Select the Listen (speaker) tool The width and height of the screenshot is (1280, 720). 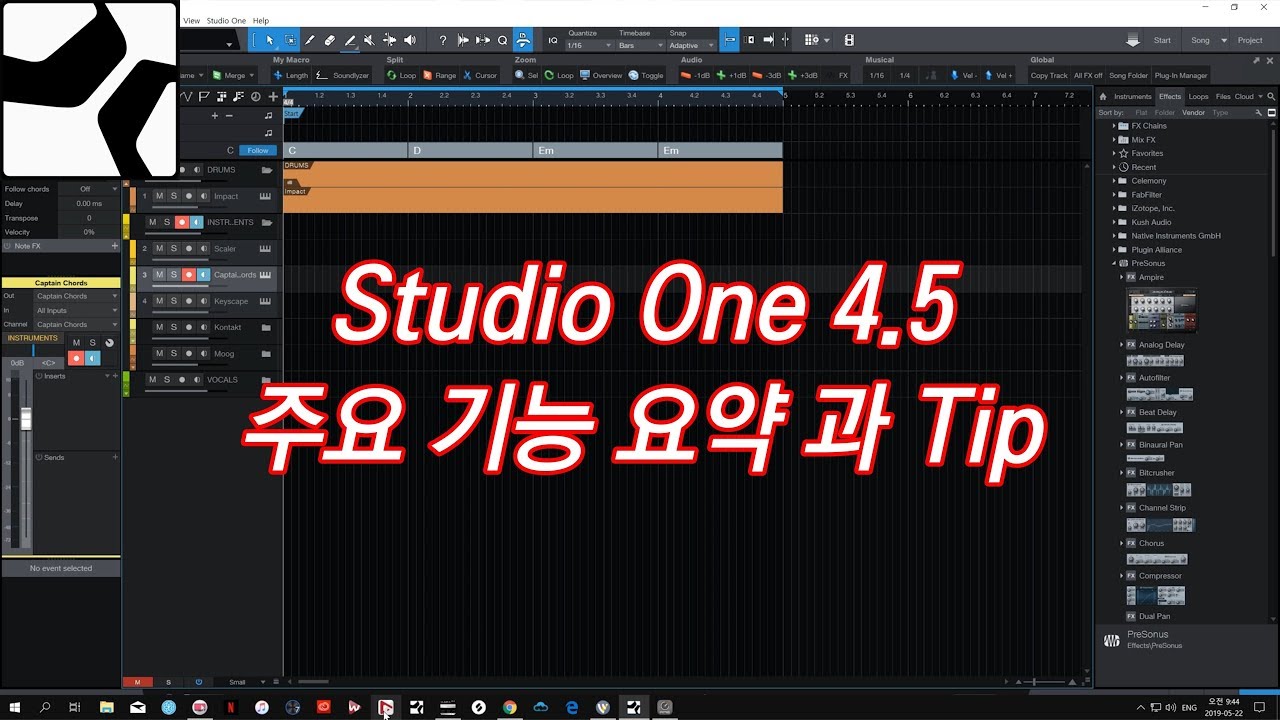(409, 40)
